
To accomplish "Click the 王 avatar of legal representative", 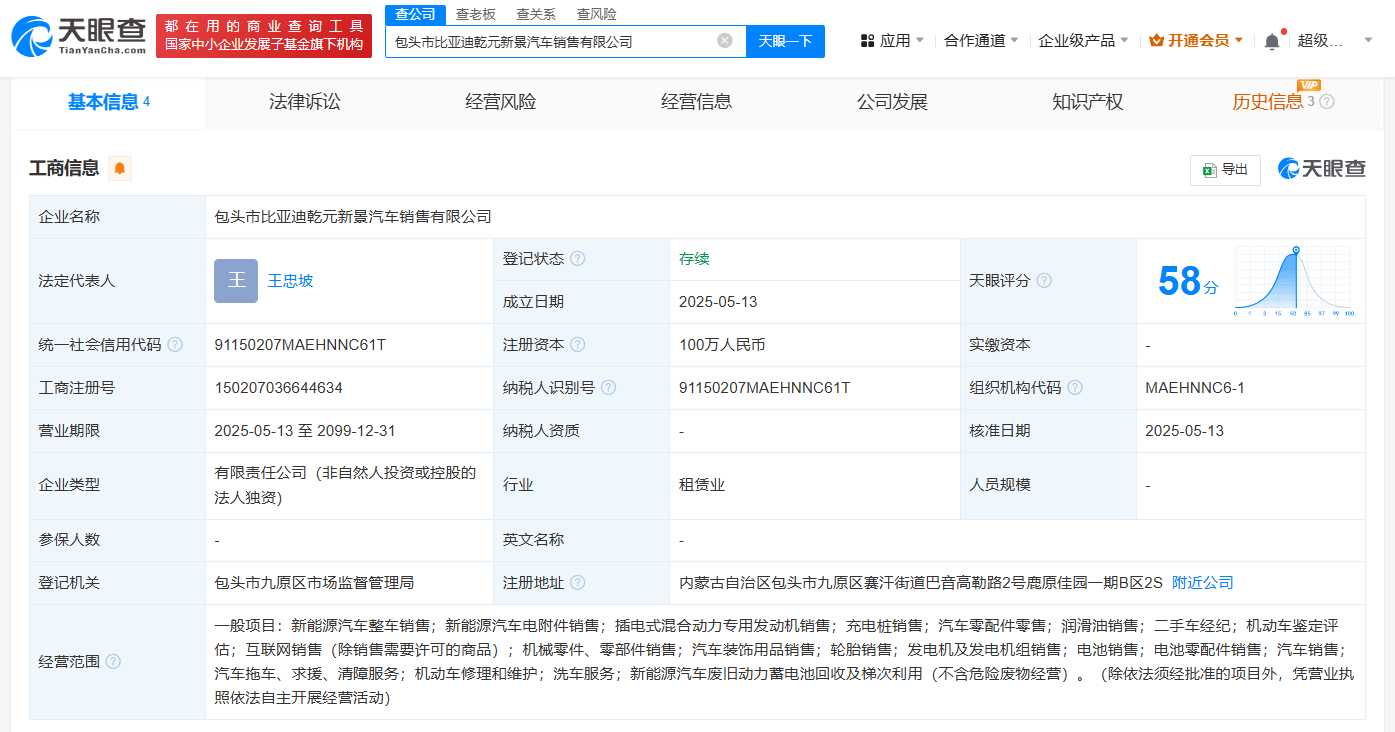I will point(236,281).
